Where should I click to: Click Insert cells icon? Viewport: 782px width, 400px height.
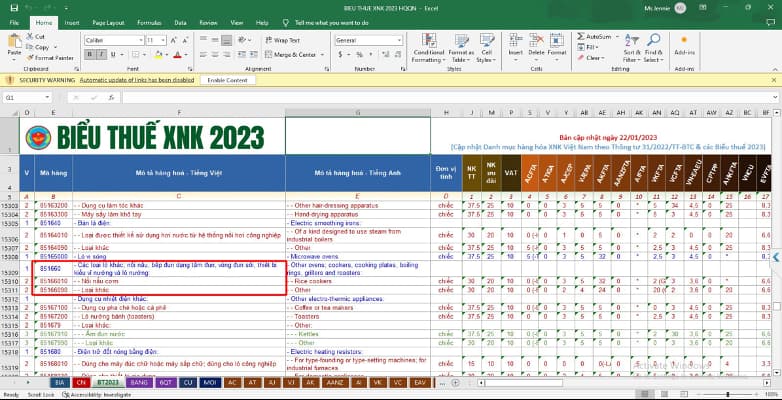(515, 42)
